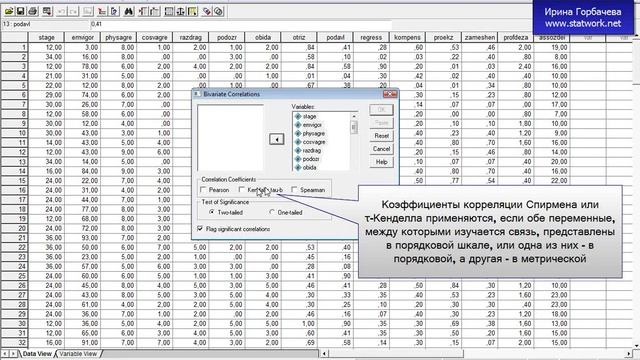Select the zameshen column header
This screenshot has height=360, width=640.
pyautogui.click(x=479, y=37)
